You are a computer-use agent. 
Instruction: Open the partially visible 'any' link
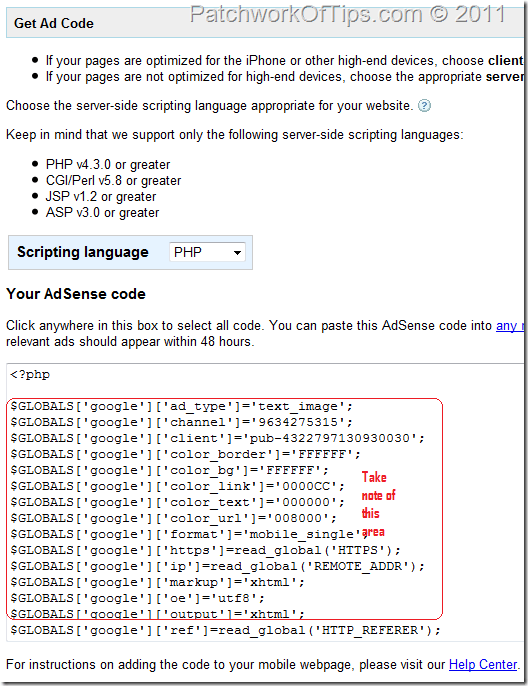click(x=510, y=326)
